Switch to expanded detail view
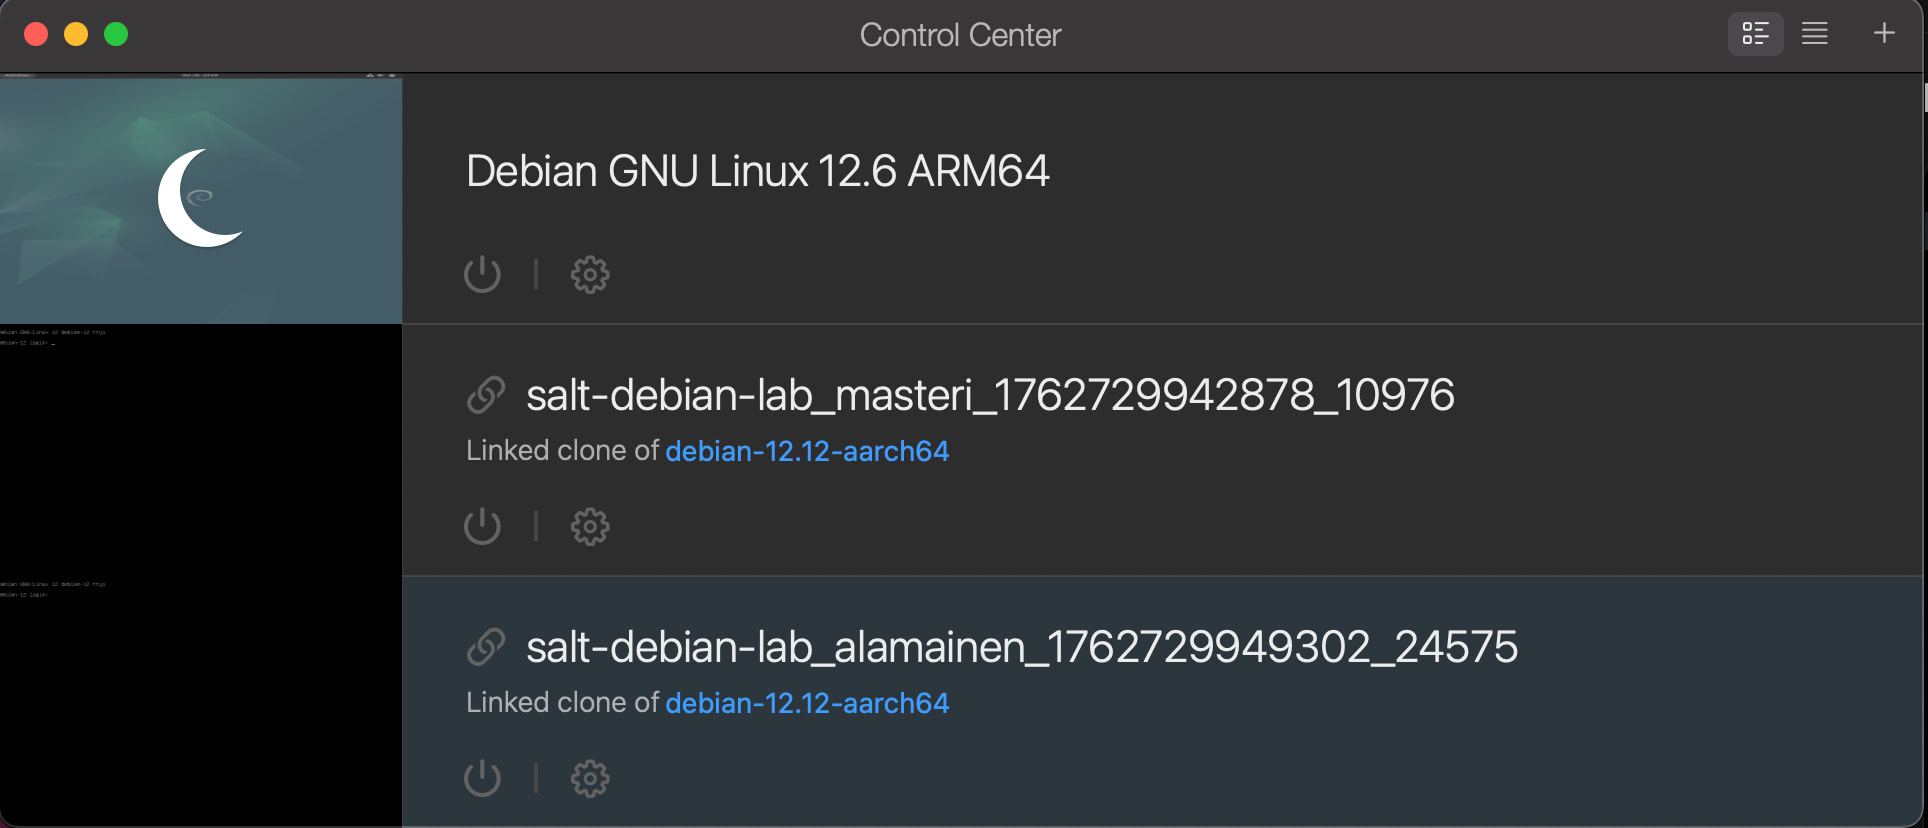Image resolution: width=1928 pixels, height=828 pixels. coord(1755,34)
